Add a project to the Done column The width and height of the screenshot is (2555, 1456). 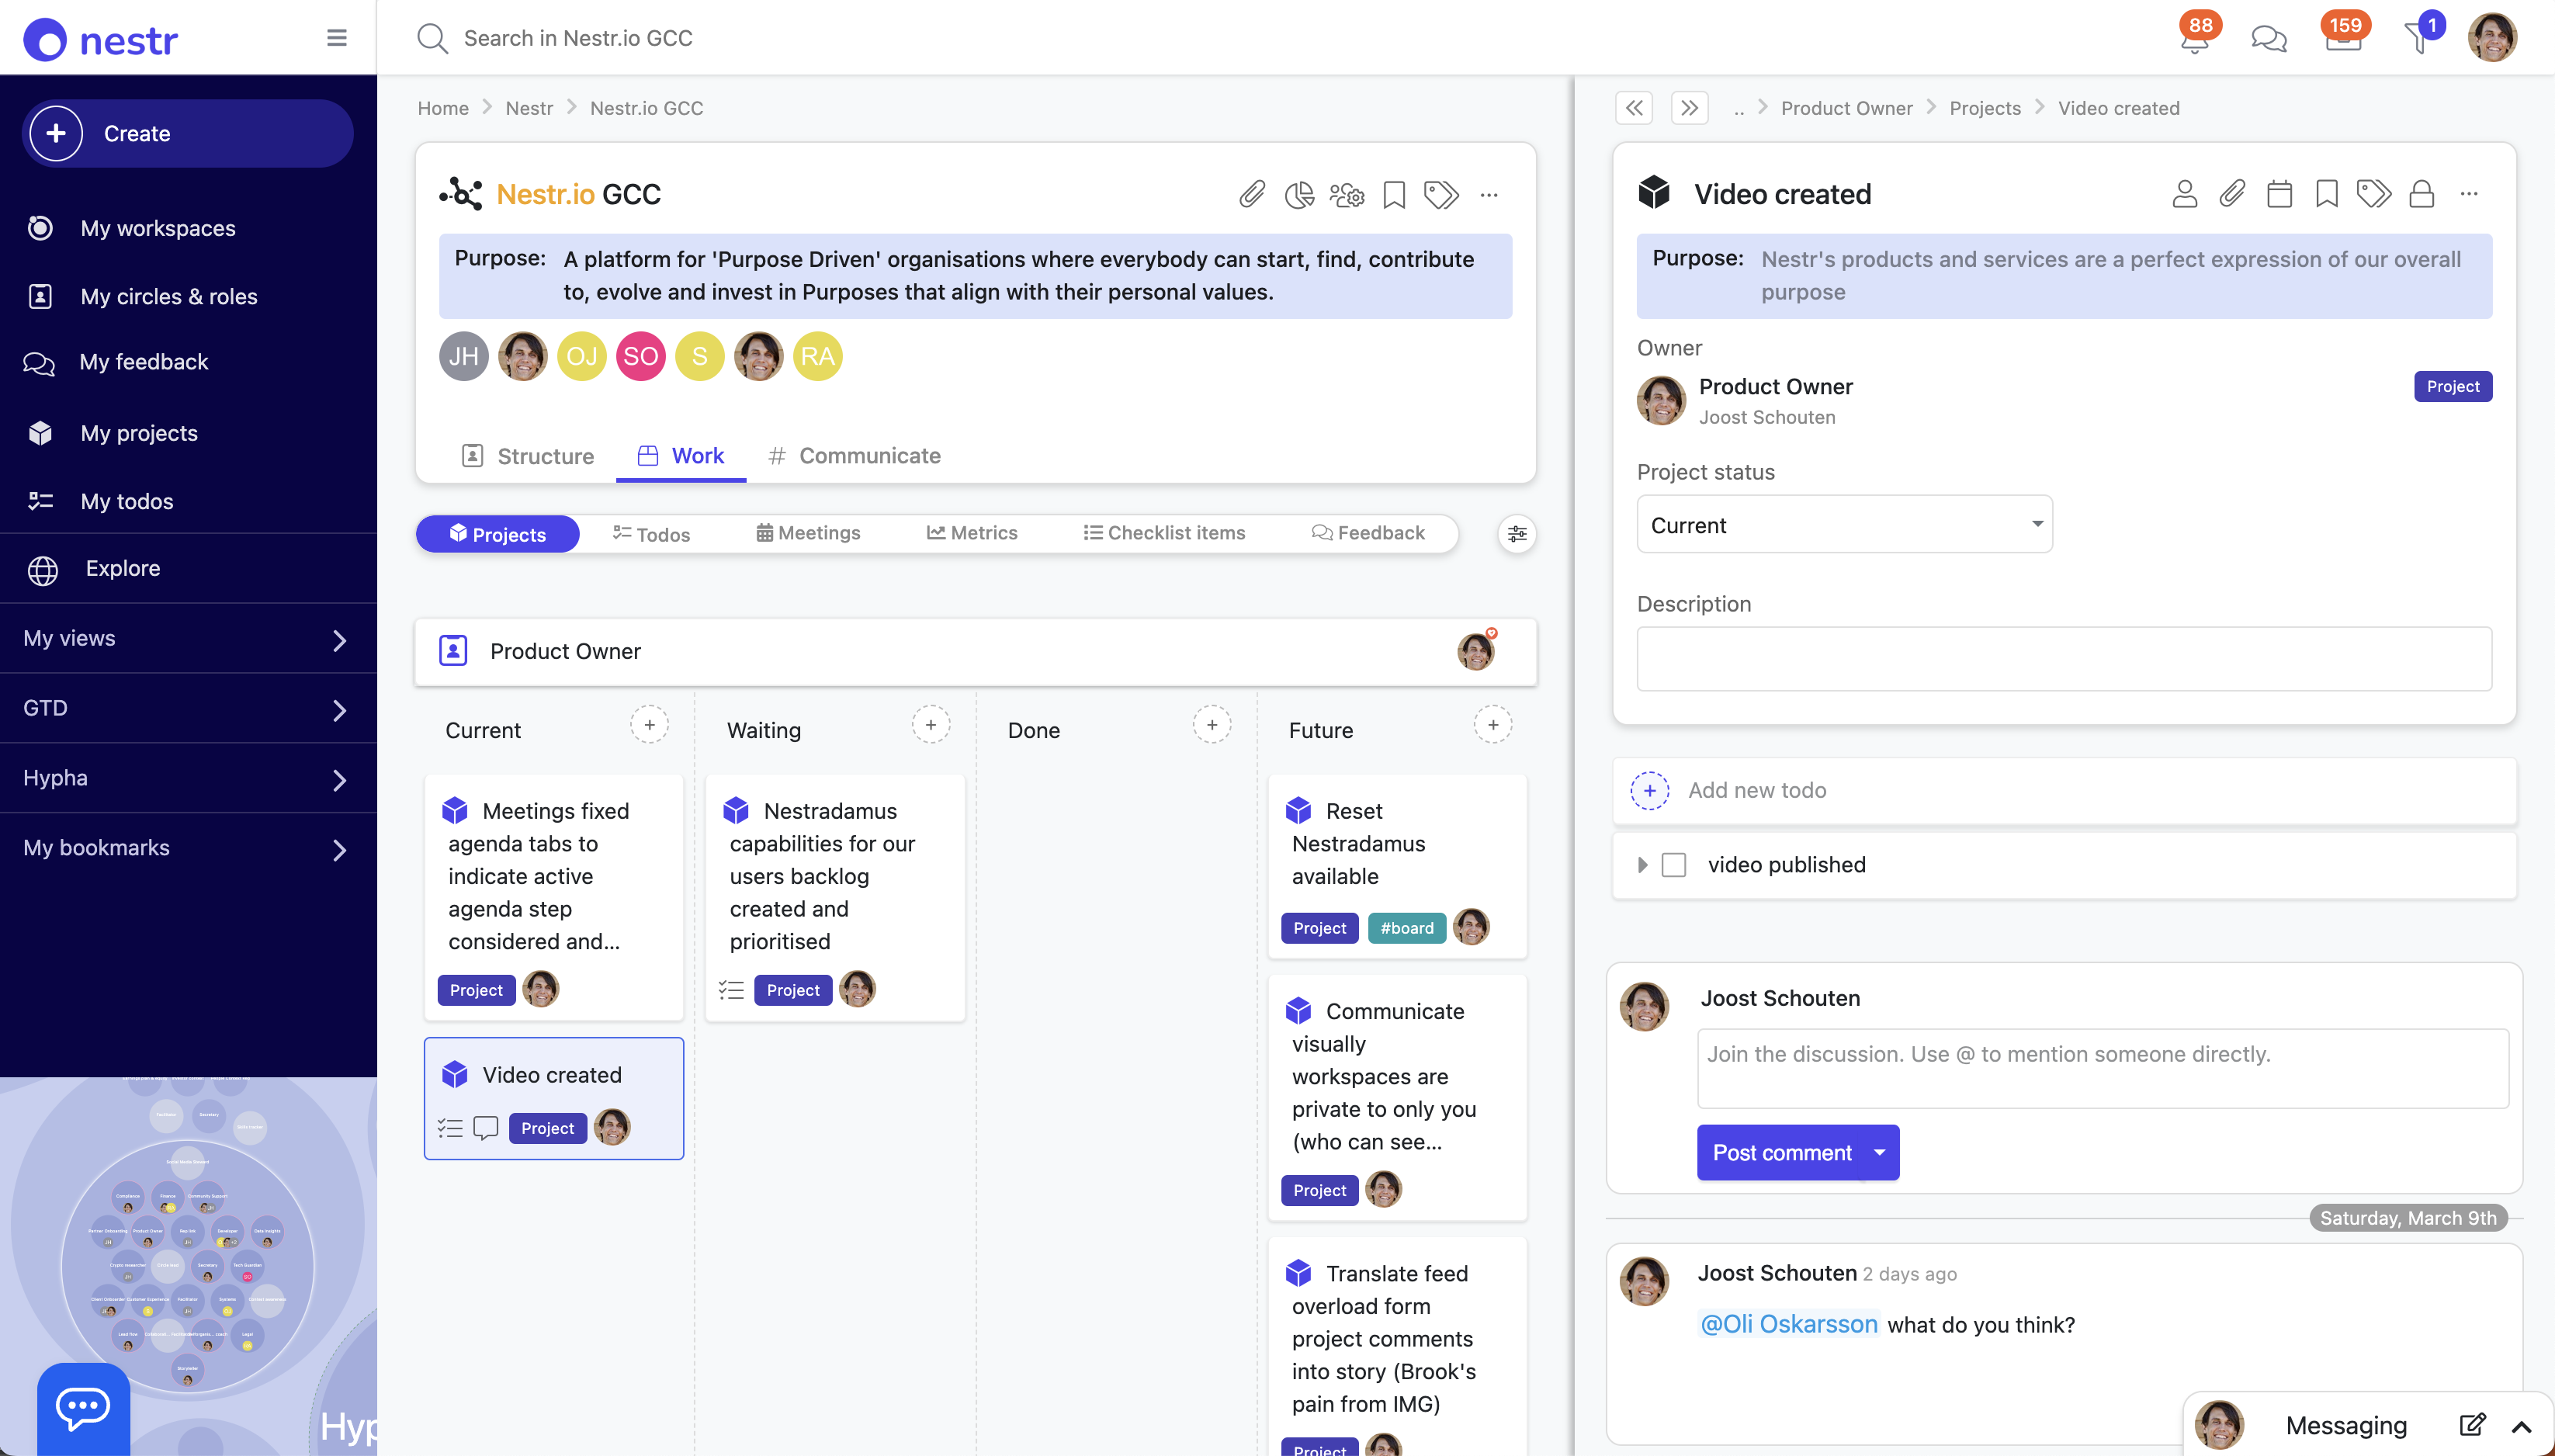[x=1211, y=725]
